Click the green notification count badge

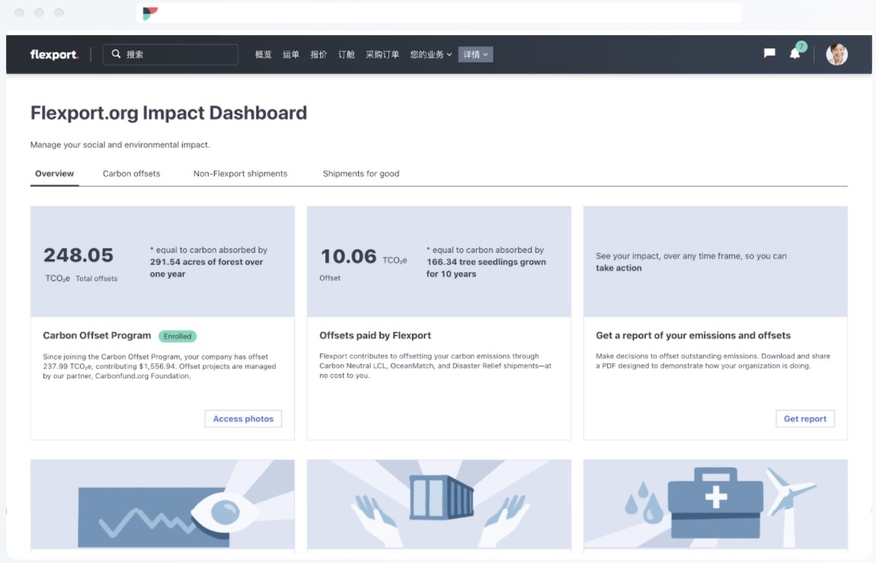click(x=802, y=46)
